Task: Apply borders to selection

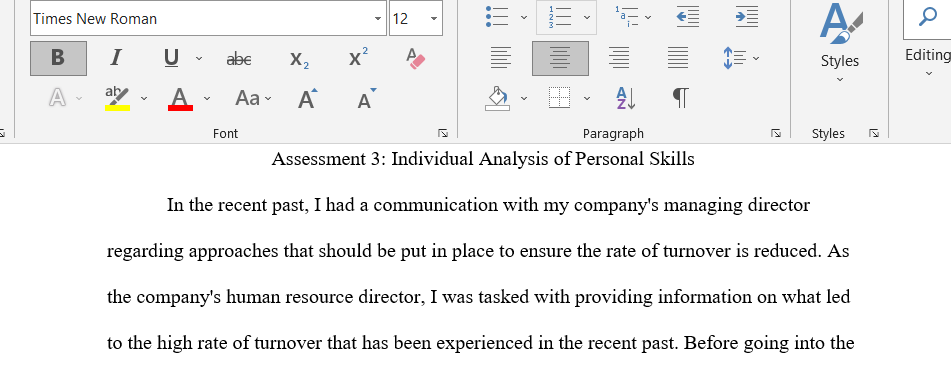Action: coord(560,98)
